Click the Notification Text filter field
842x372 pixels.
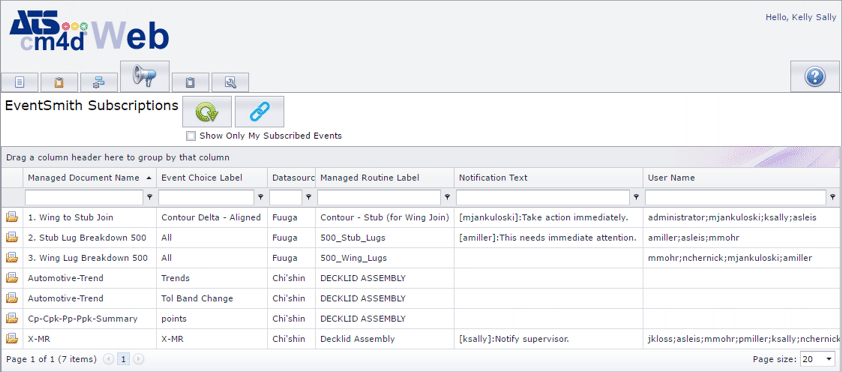click(x=543, y=198)
